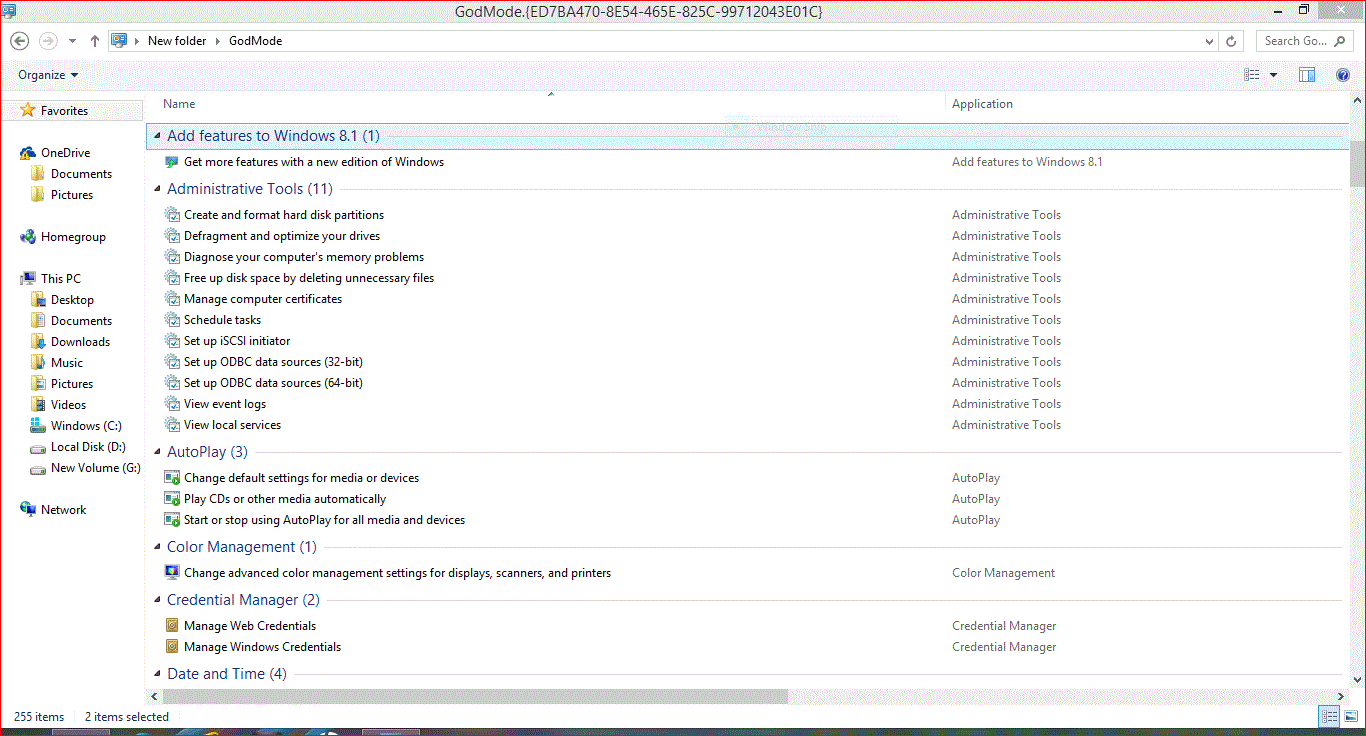1366x736 pixels.
Task: Open New Volume (G:) drive
Action: (96, 468)
